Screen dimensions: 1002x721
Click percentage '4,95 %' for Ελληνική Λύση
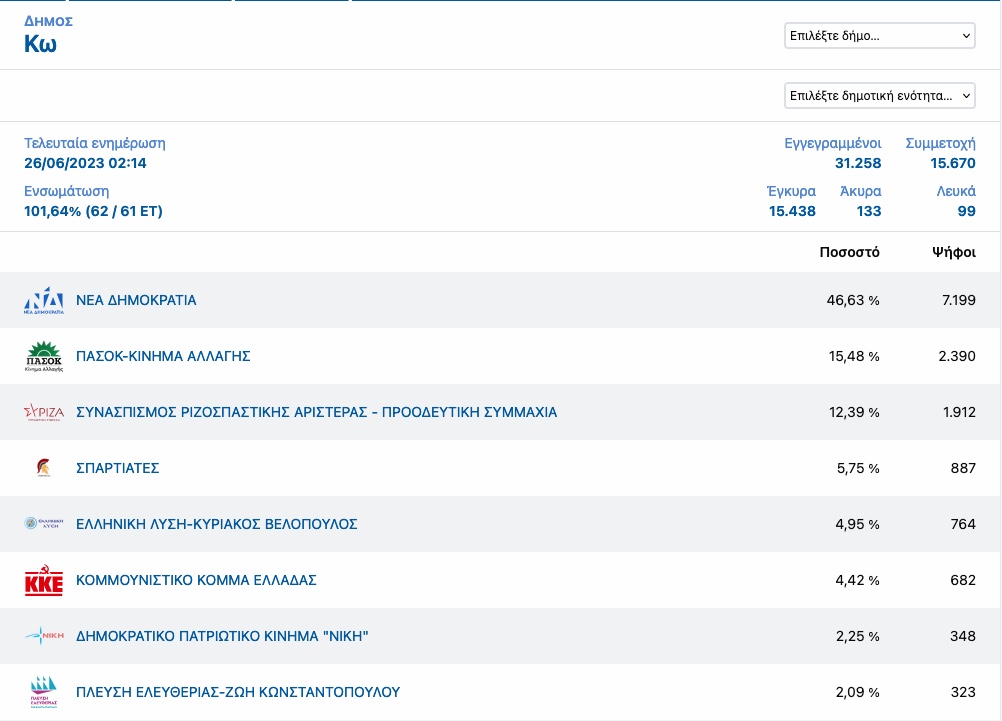click(858, 524)
